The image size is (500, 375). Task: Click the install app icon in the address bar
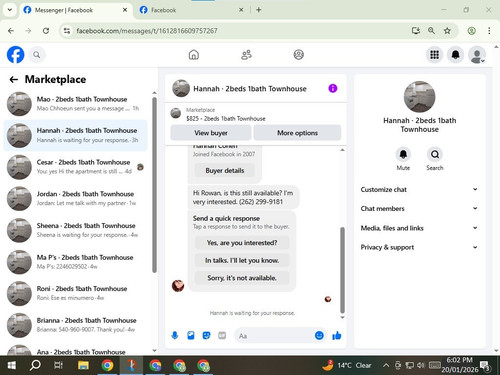415,31
